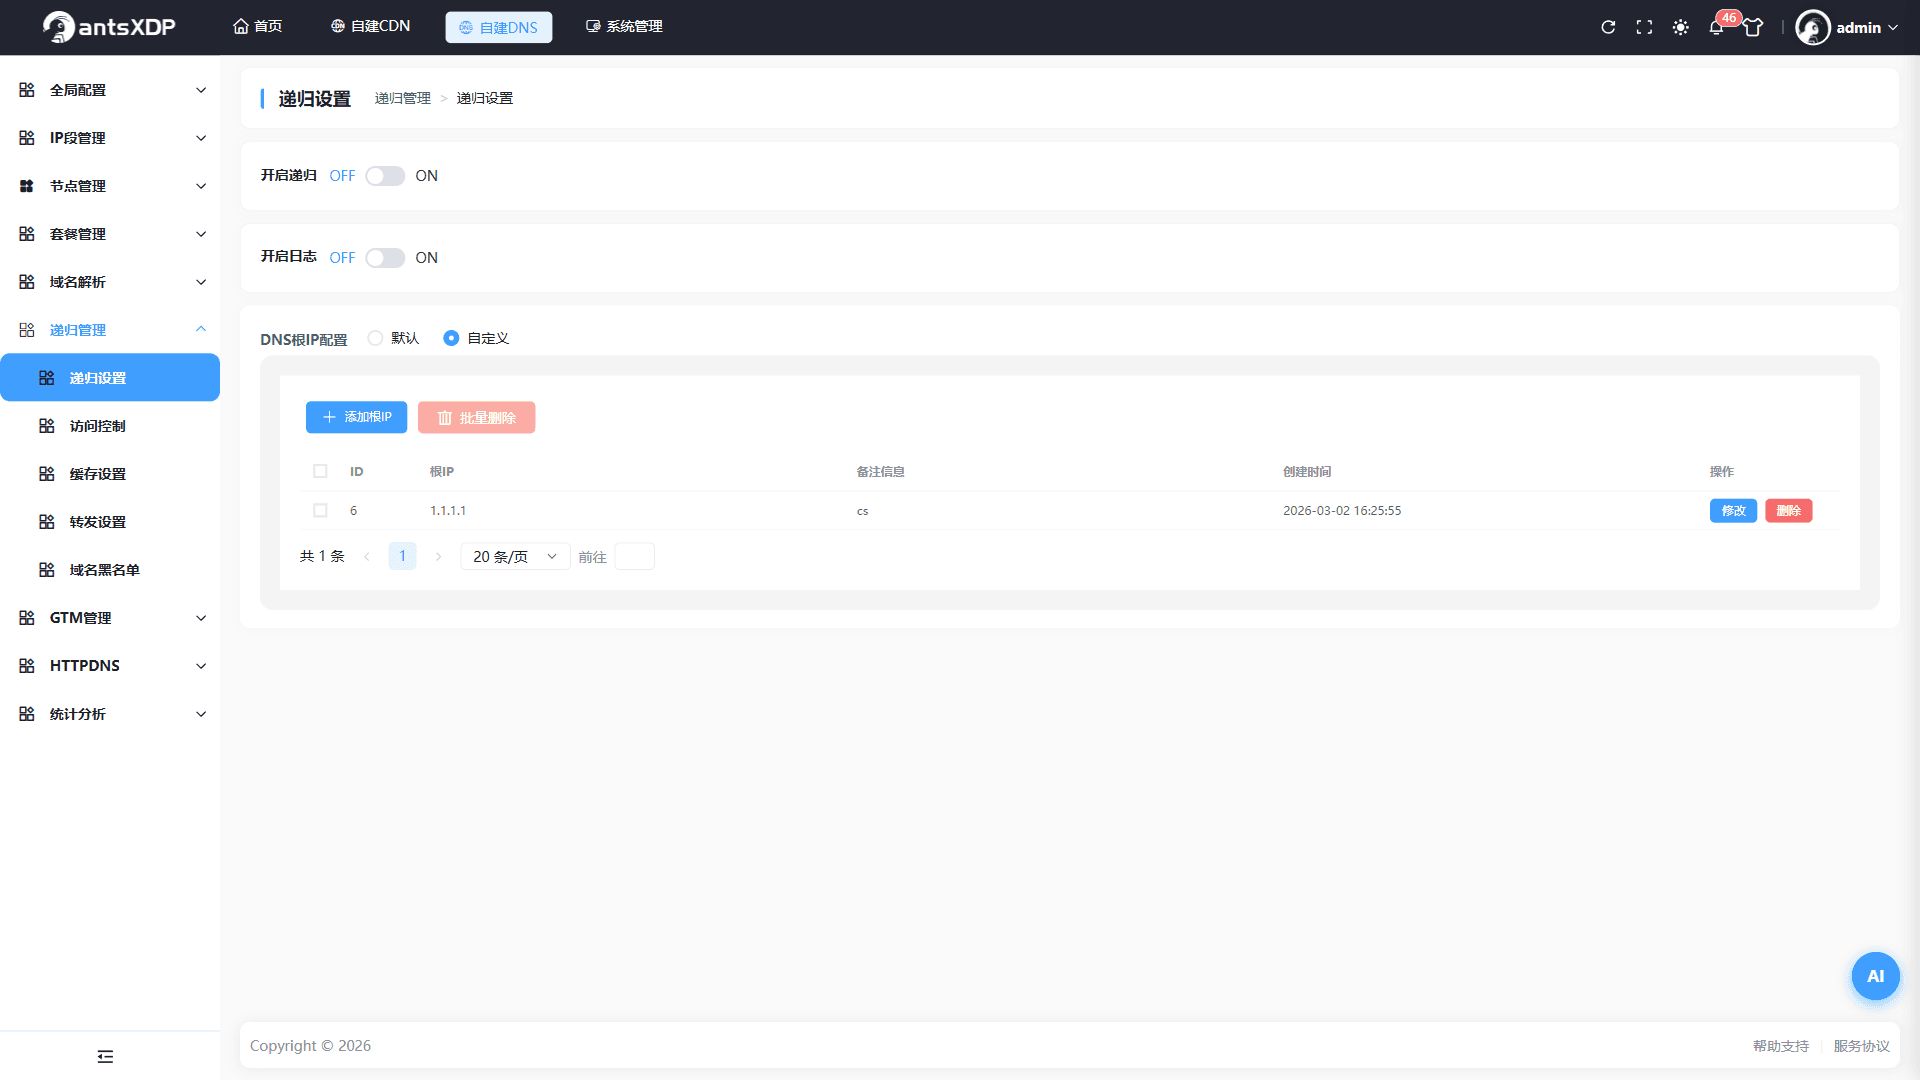Open the 服务协议 footer link
This screenshot has width=1920, height=1080.
(x=1861, y=1046)
